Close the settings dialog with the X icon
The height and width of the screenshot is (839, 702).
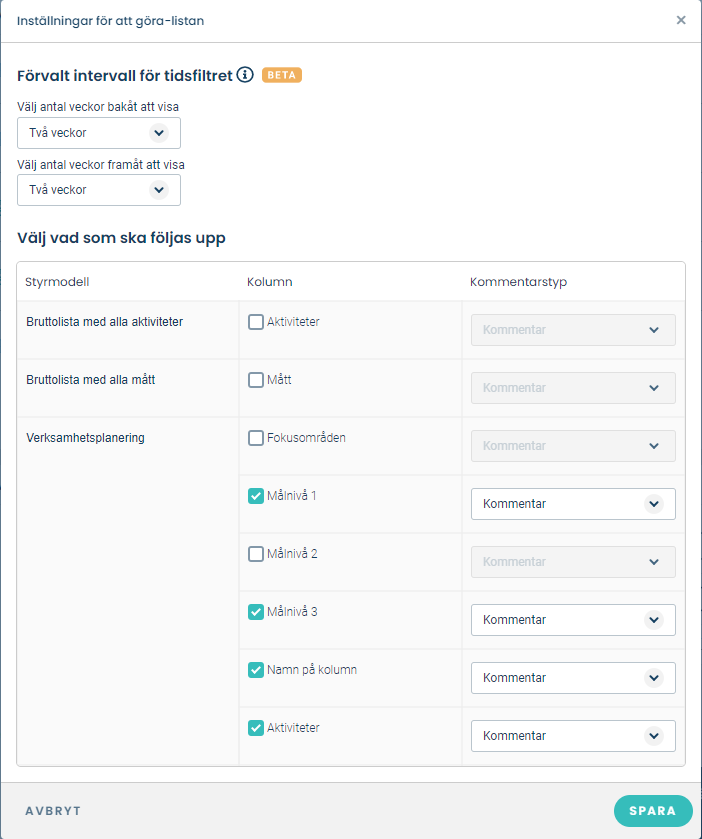tap(681, 20)
